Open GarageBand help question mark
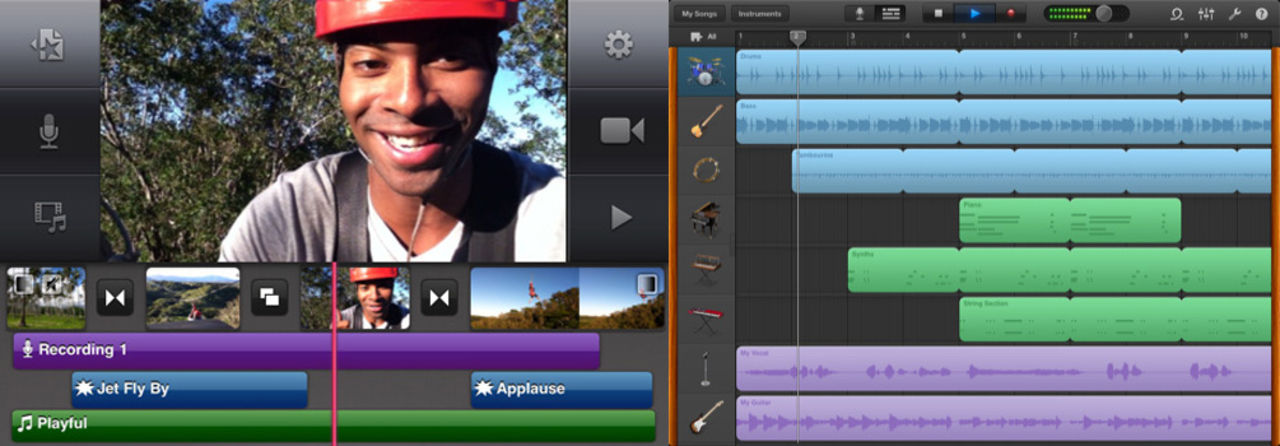The width and height of the screenshot is (1280, 446). click(1261, 14)
